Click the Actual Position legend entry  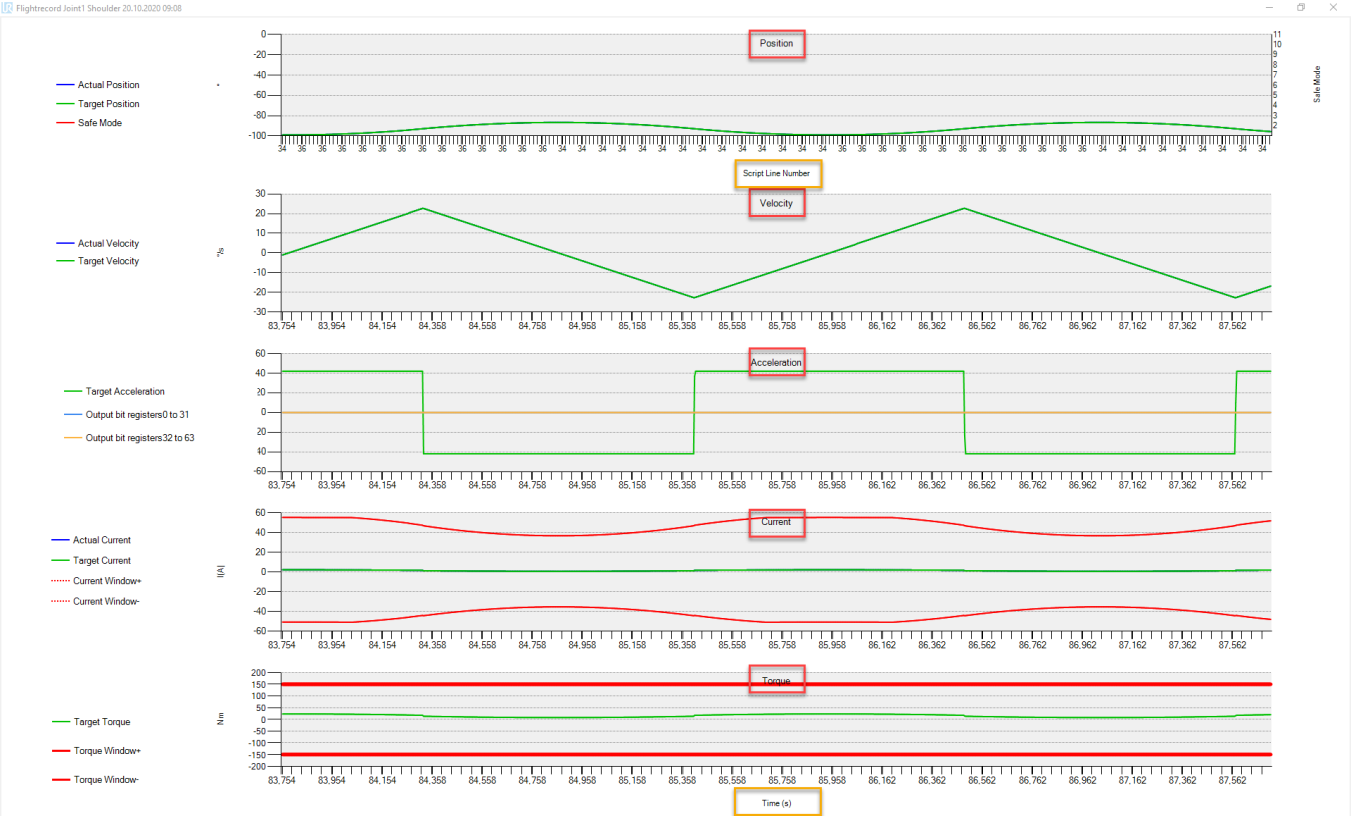click(108, 85)
